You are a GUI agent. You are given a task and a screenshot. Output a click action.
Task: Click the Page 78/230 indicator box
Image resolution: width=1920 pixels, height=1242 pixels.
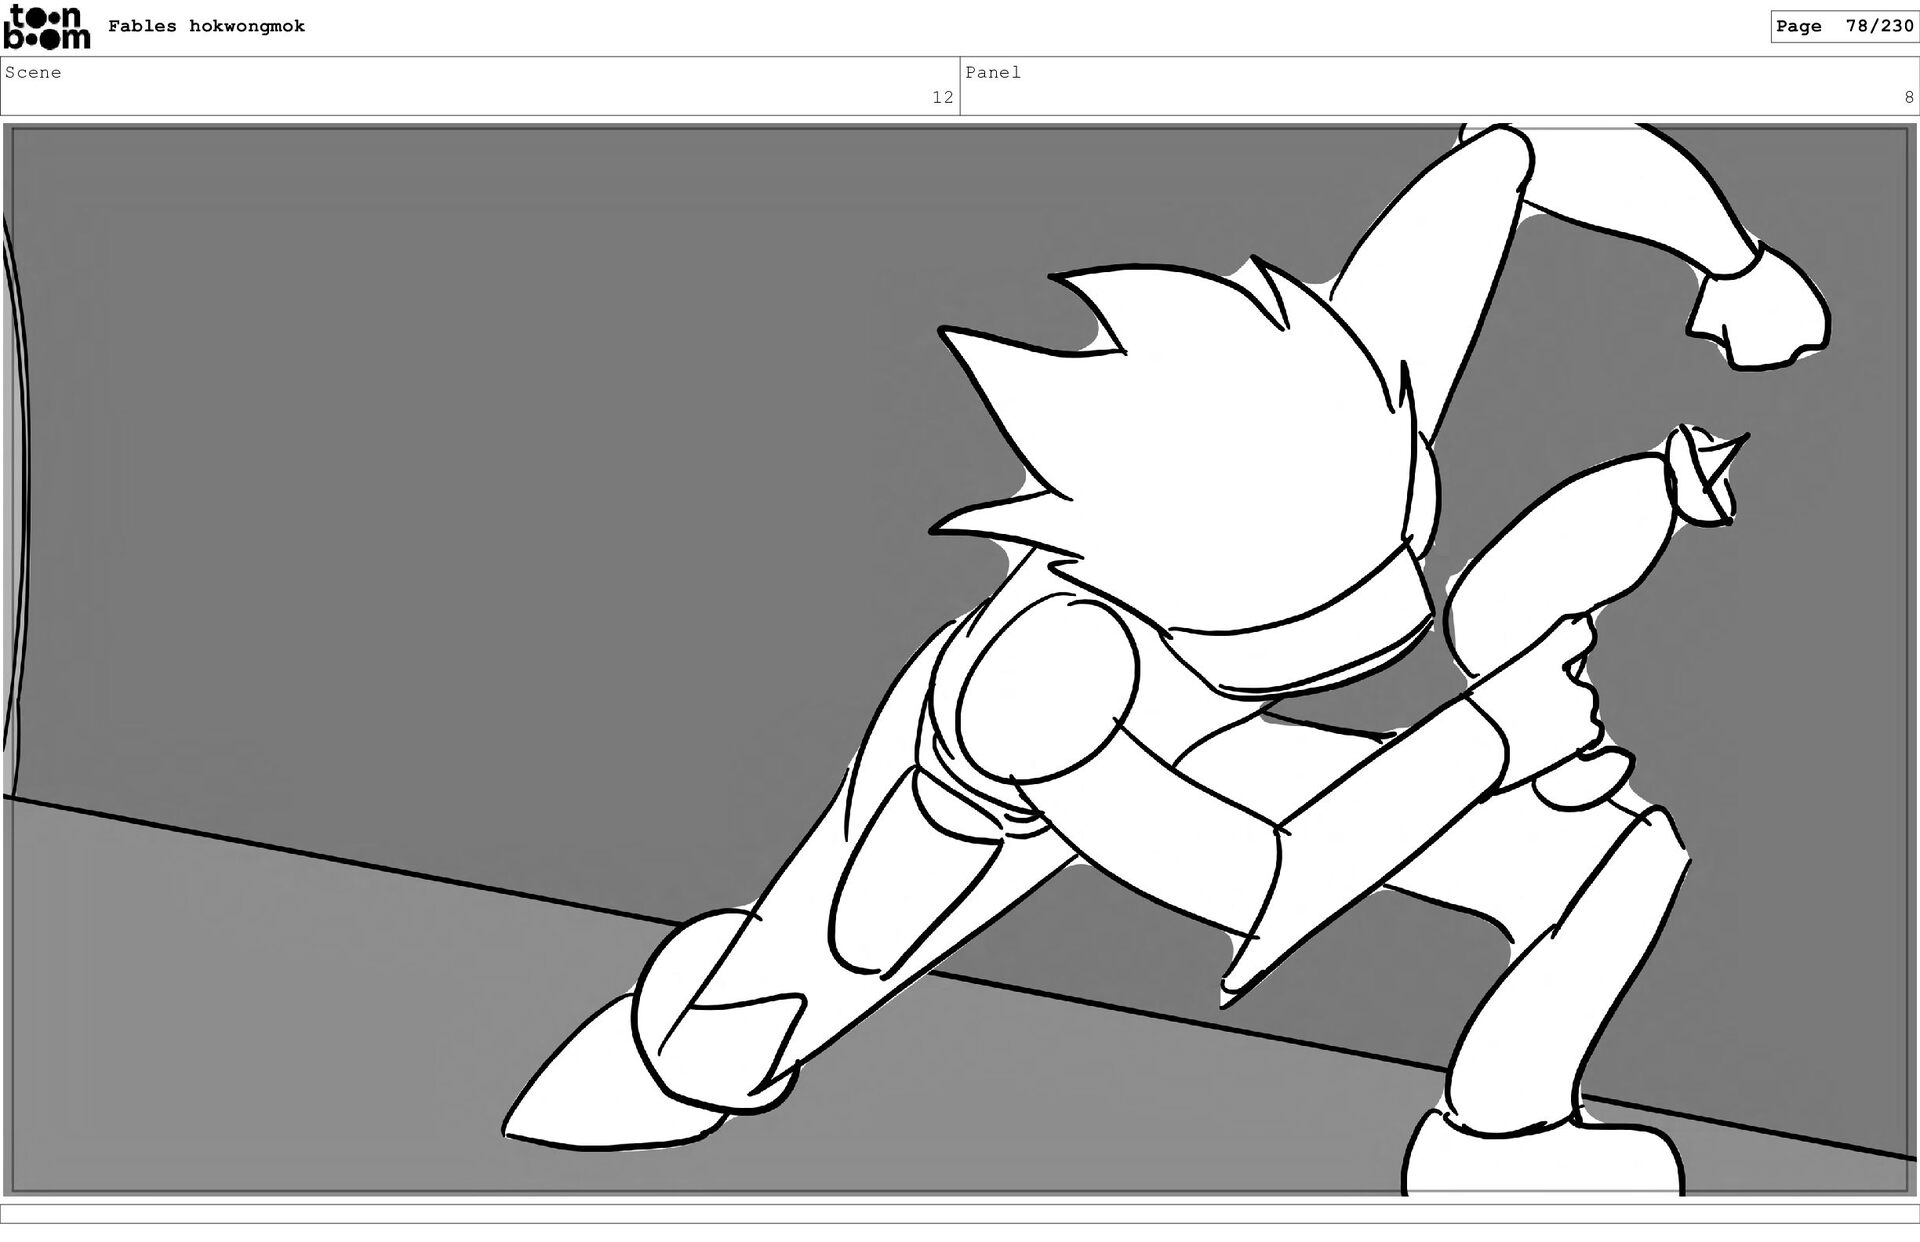pyautogui.click(x=1843, y=27)
